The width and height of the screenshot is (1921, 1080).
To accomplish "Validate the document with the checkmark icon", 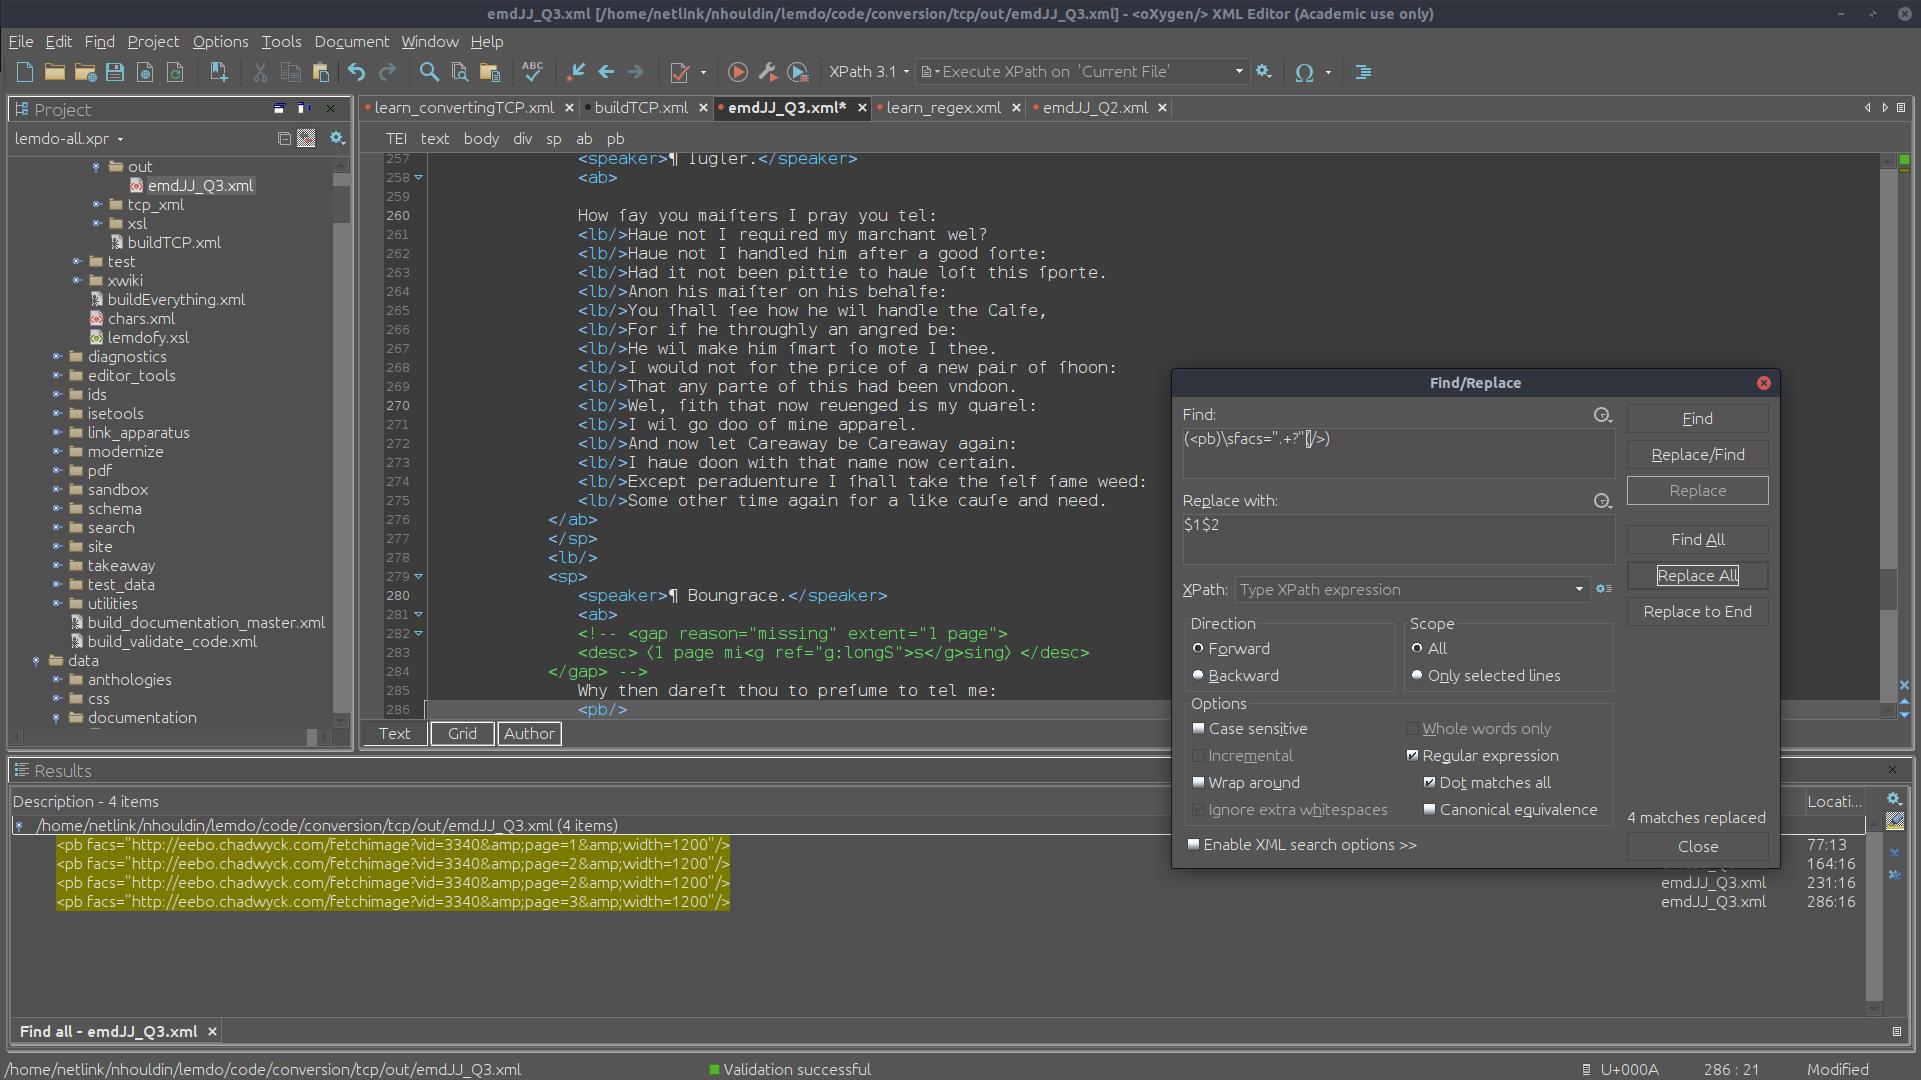I will 681,71.
